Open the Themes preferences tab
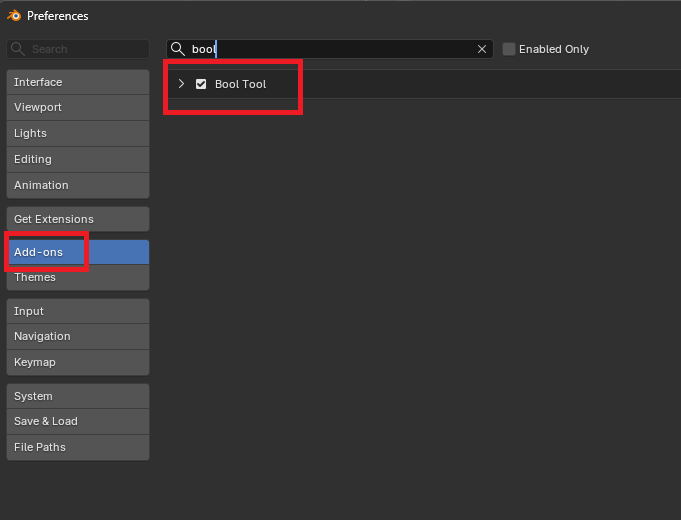Screen dimensions: 681x520 pos(78,277)
